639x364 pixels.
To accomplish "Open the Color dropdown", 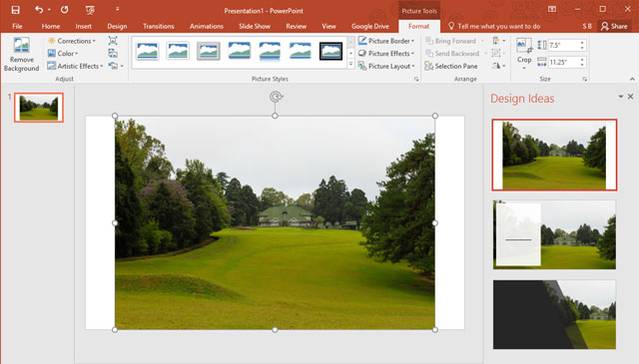I will click(x=63, y=53).
